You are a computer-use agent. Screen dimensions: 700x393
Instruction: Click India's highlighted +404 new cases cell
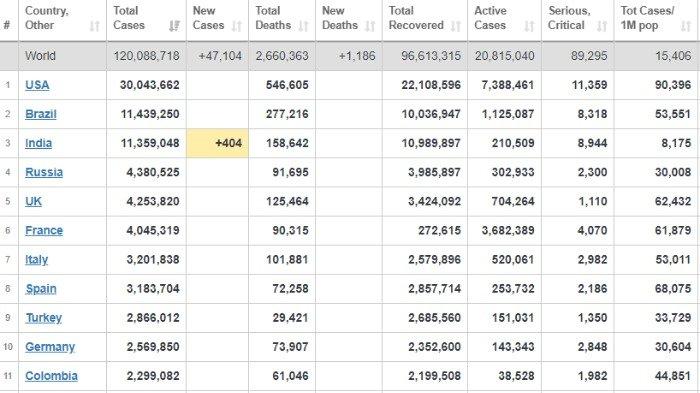217,143
